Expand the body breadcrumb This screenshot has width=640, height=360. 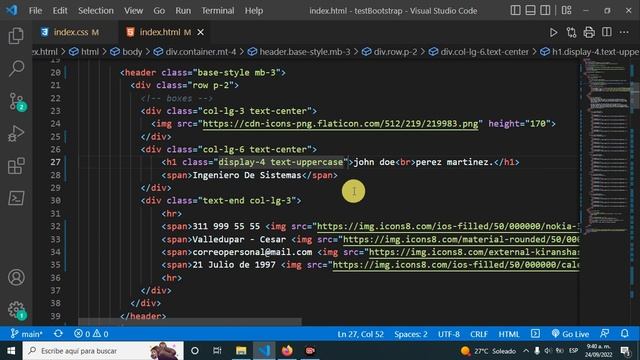(x=127, y=52)
